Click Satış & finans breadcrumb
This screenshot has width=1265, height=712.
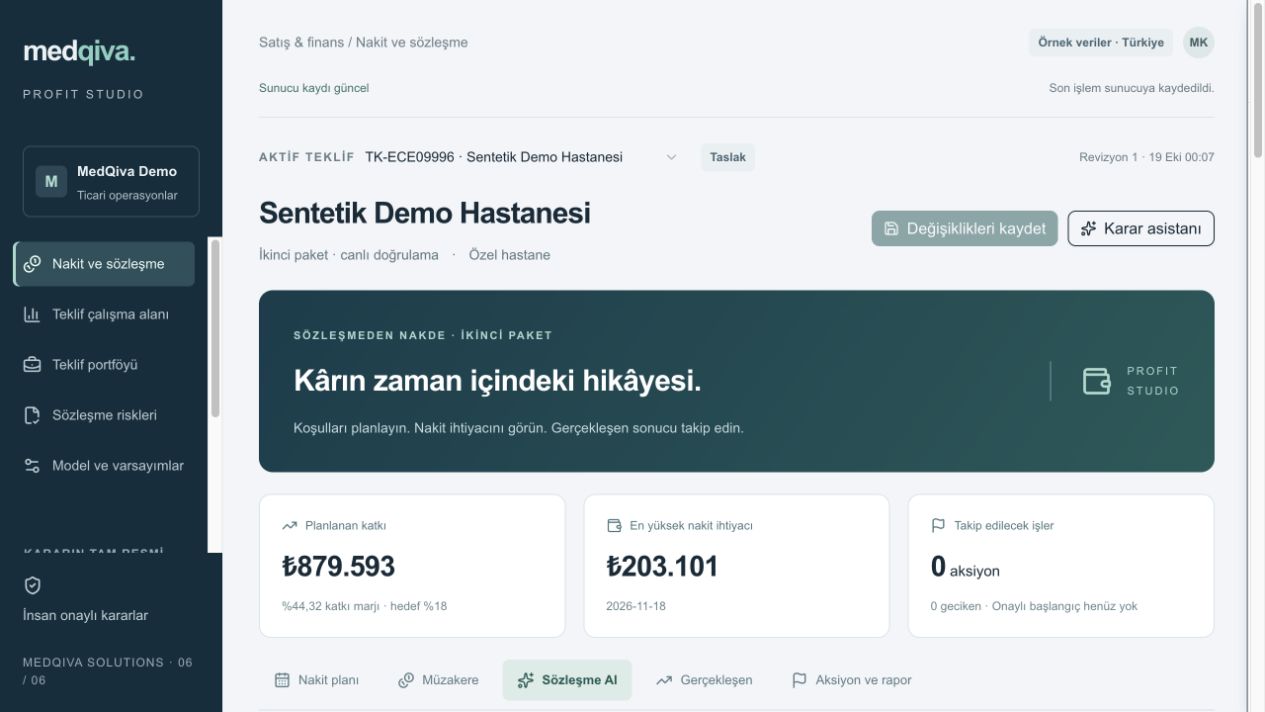301,43
